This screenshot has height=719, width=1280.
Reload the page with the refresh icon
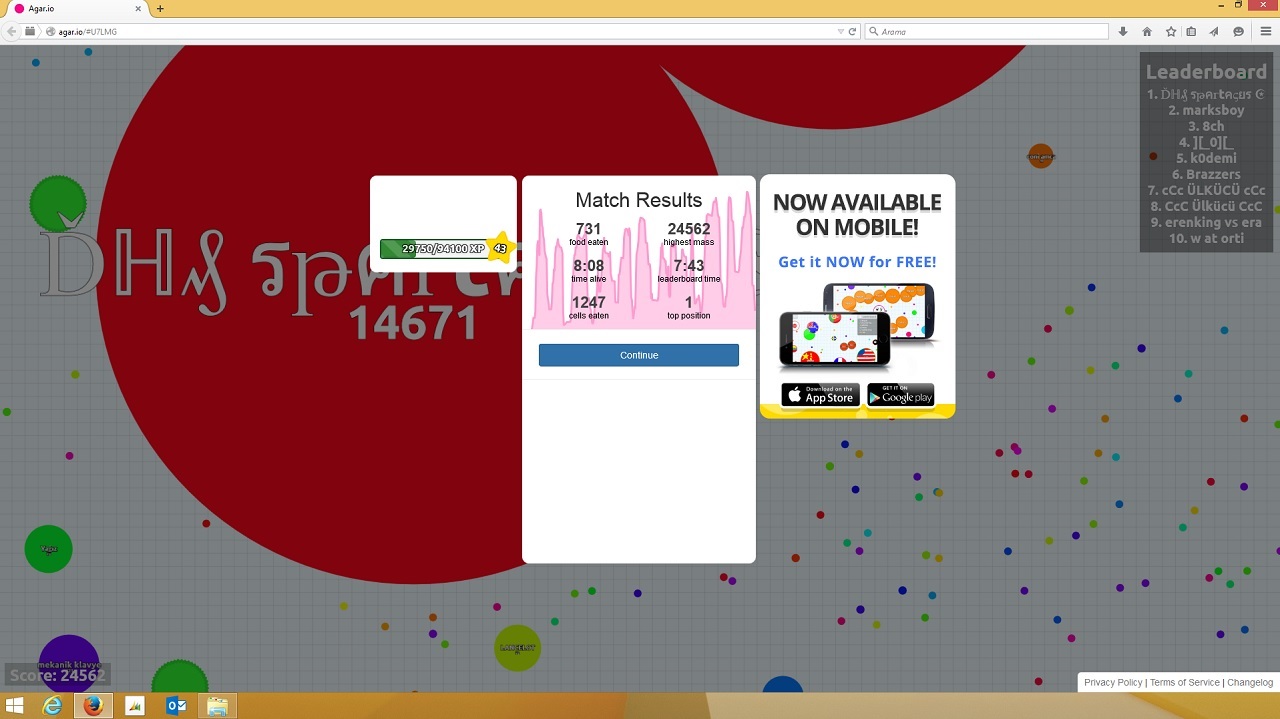[x=852, y=31]
